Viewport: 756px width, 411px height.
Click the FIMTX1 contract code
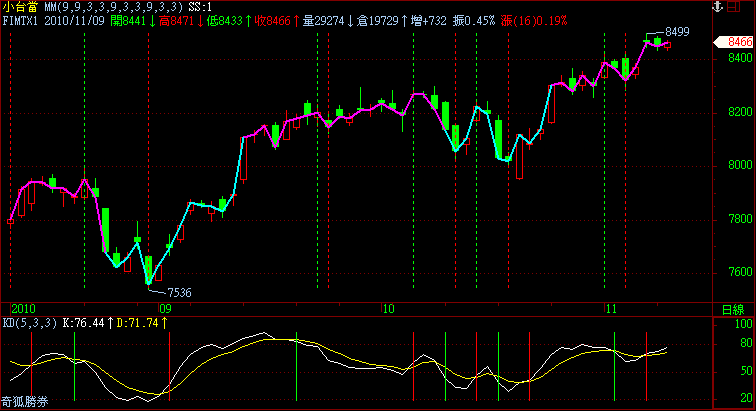(21, 20)
